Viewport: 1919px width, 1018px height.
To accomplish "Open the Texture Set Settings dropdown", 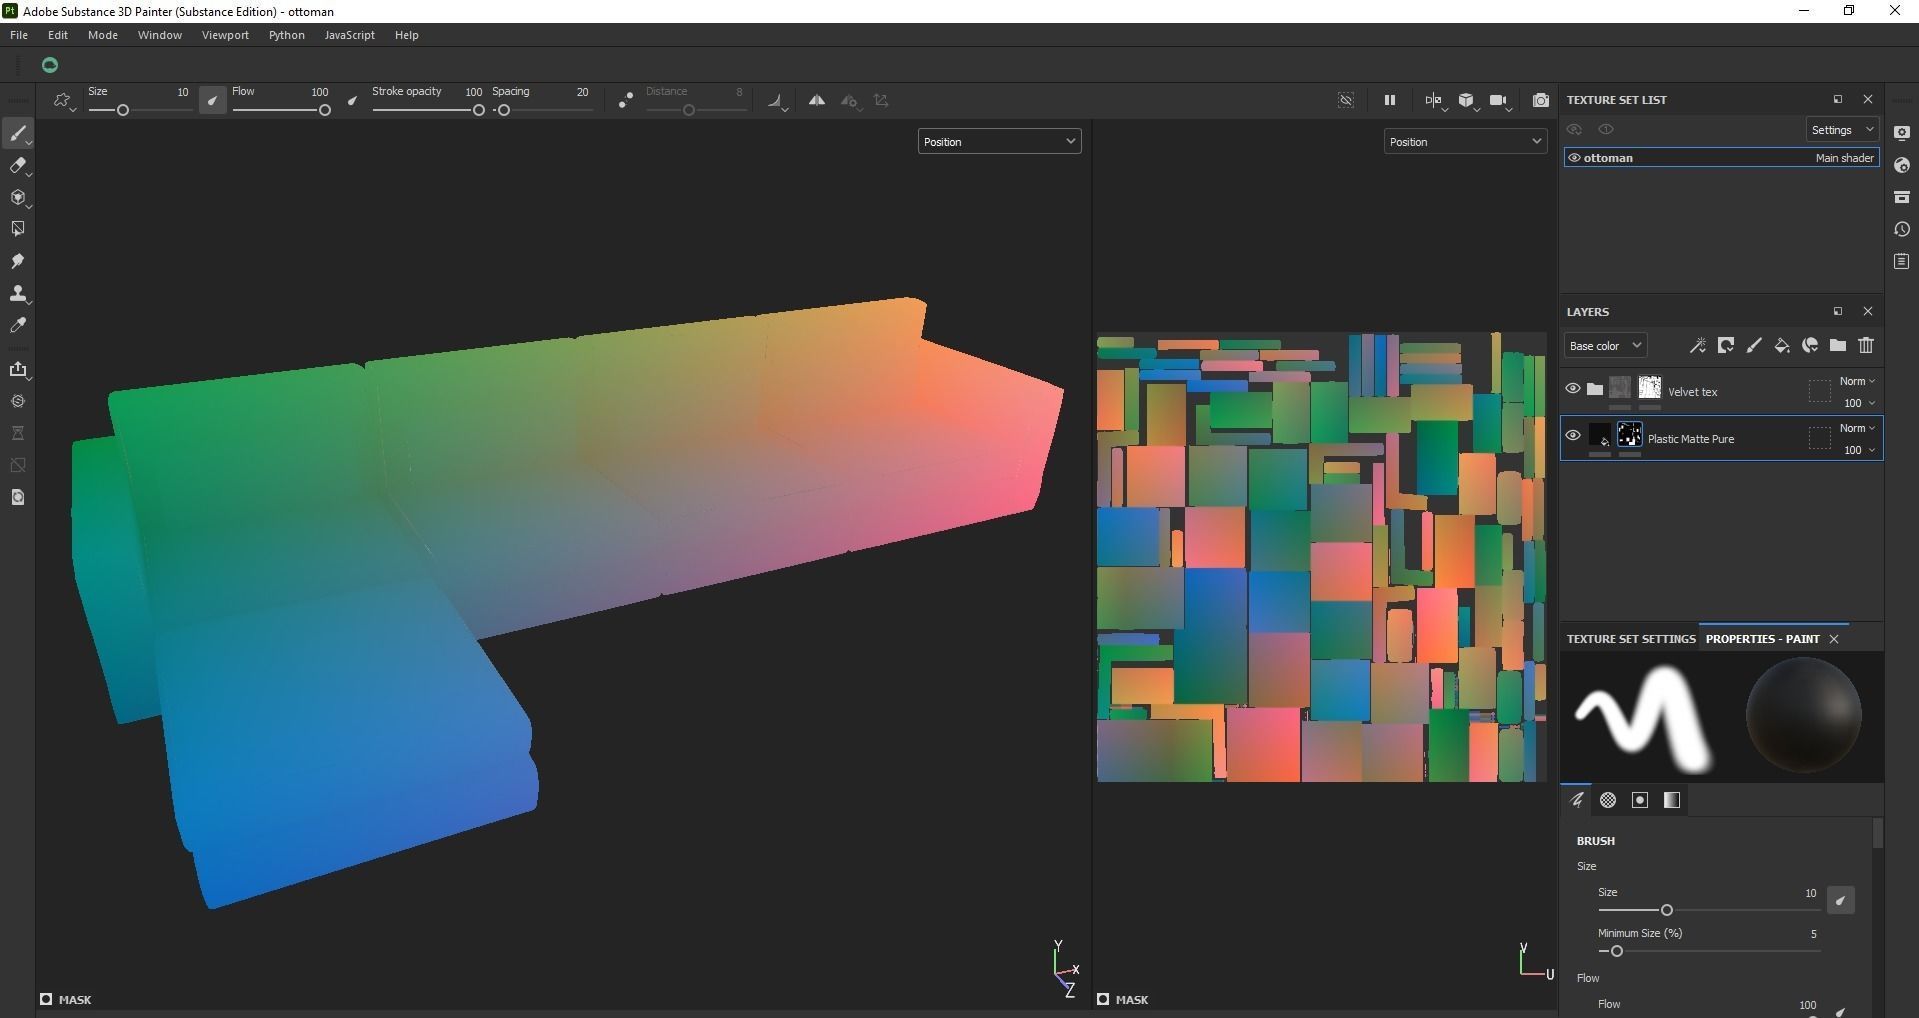I will tap(1842, 130).
